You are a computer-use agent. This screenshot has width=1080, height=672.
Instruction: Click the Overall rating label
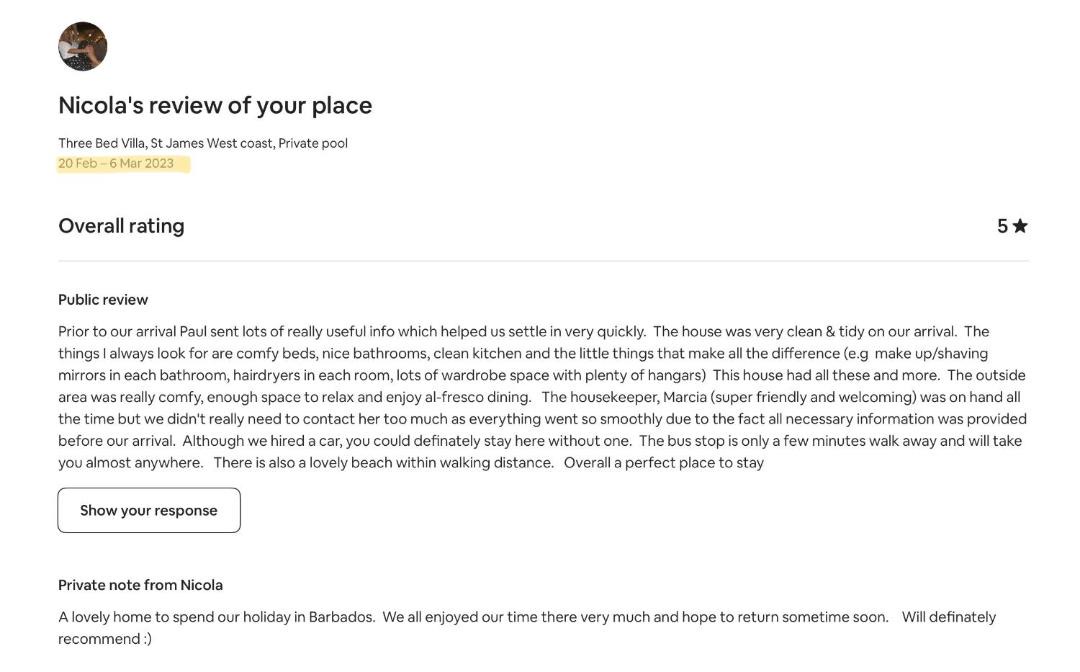click(121, 226)
